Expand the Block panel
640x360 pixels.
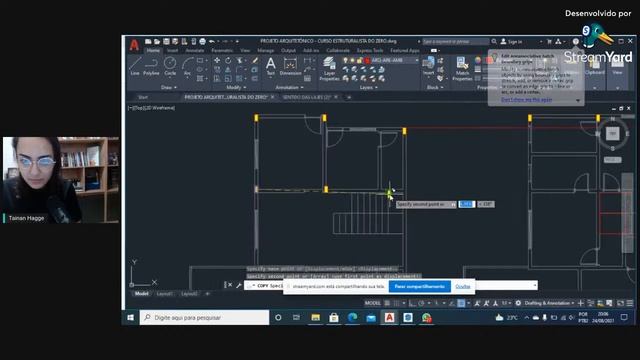(435, 87)
